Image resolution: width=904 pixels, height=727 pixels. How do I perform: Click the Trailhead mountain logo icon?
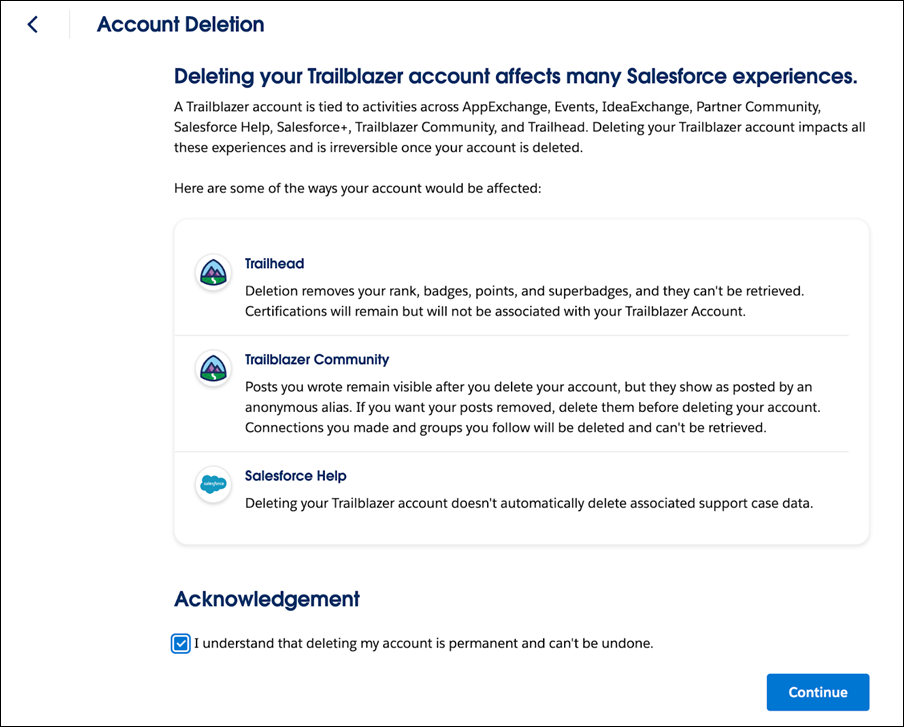point(213,273)
